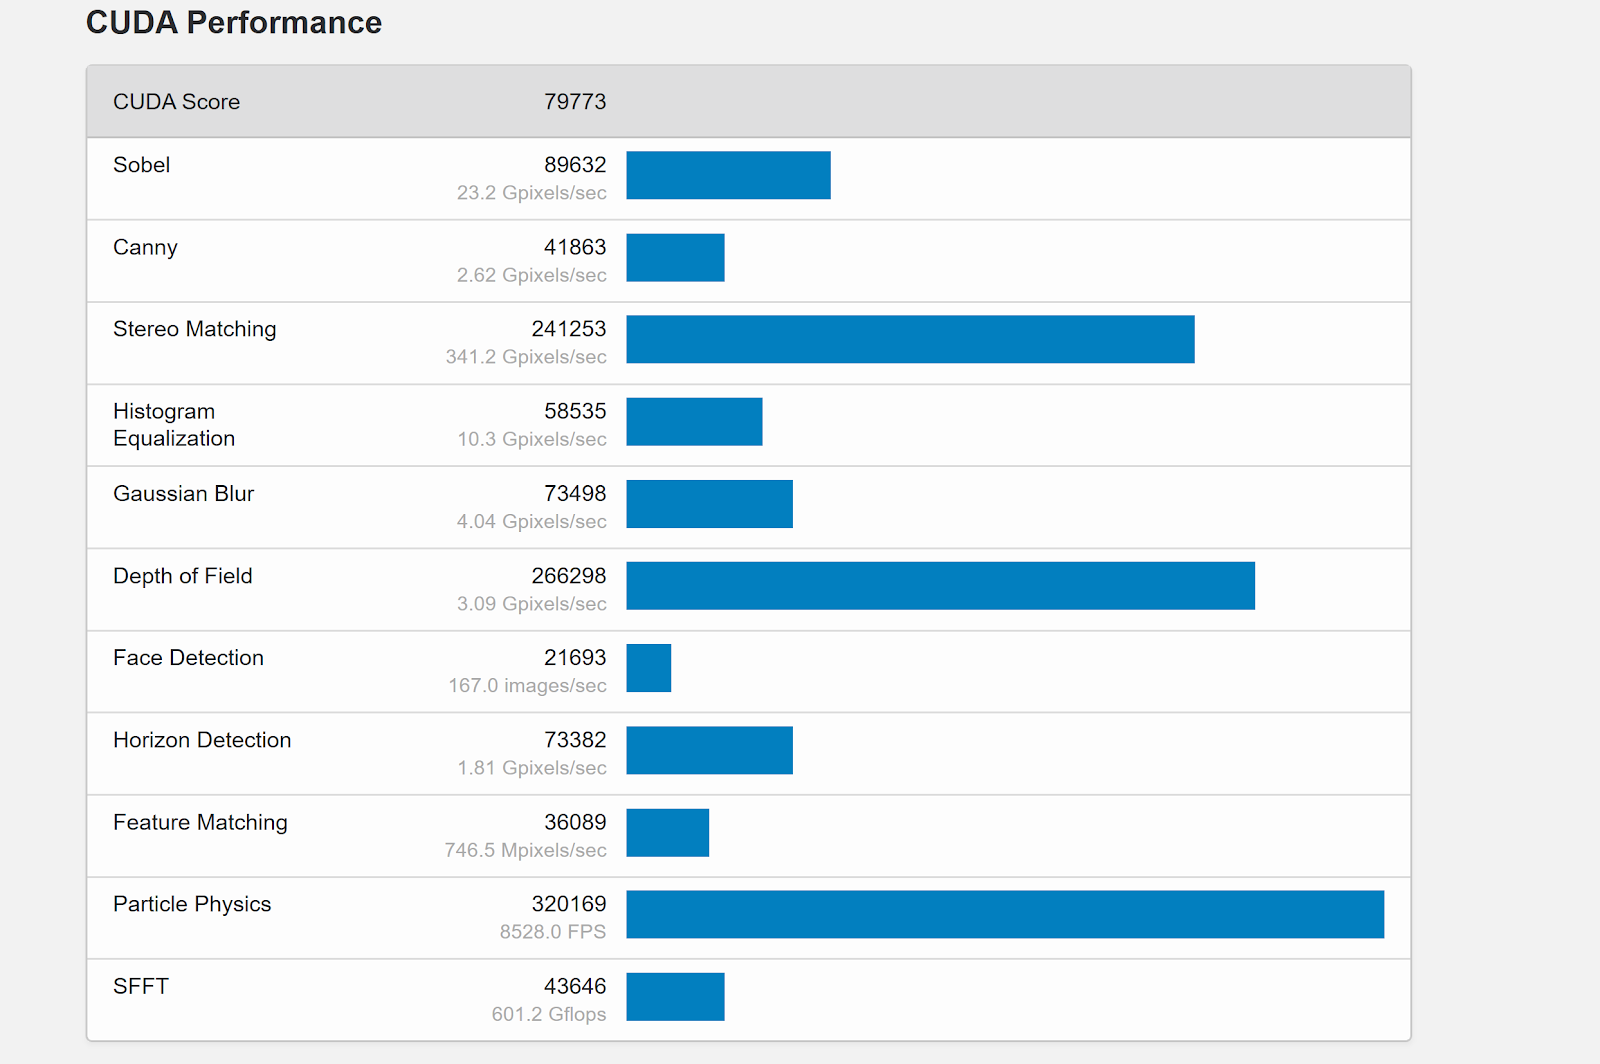Click the Horizon Detection label
Viewport: 1600px width, 1064px height.
tap(202, 740)
